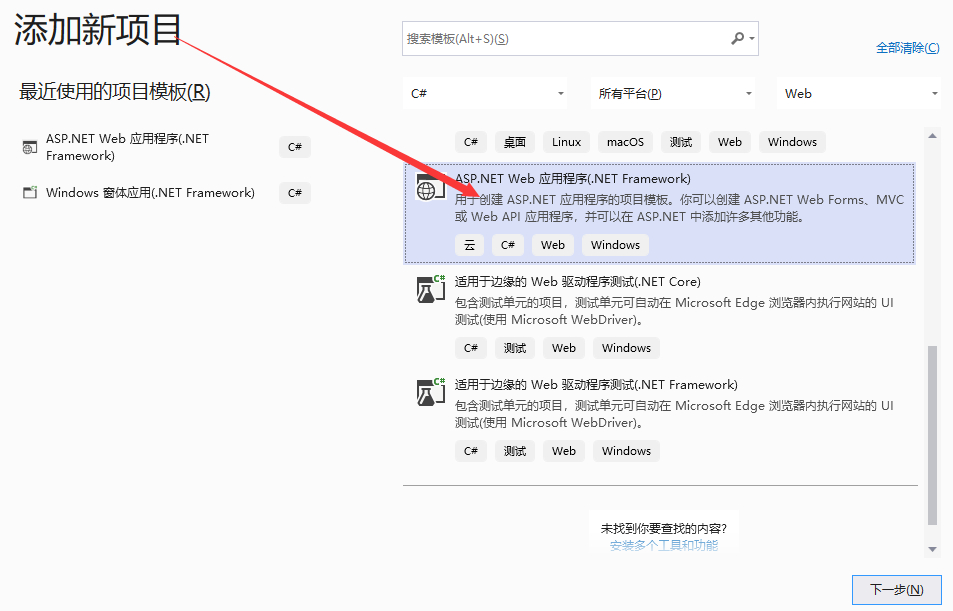Click C# badge beside recent Windows 窗体应用

click(x=295, y=193)
